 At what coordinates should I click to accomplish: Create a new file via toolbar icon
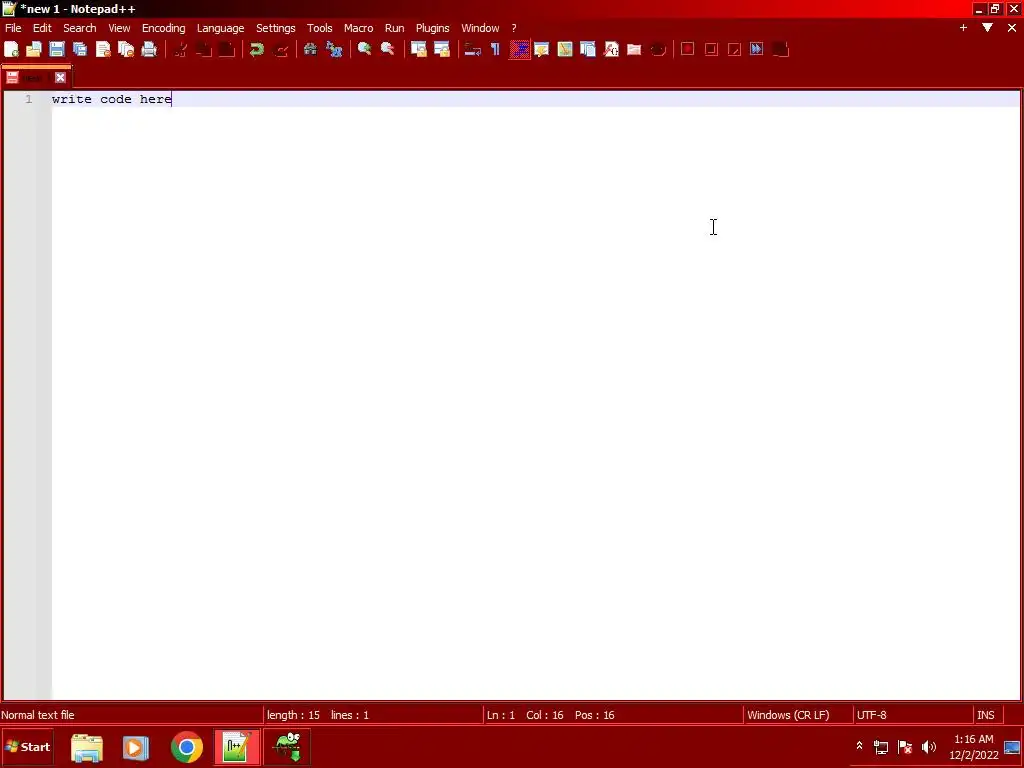tap(11, 49)
